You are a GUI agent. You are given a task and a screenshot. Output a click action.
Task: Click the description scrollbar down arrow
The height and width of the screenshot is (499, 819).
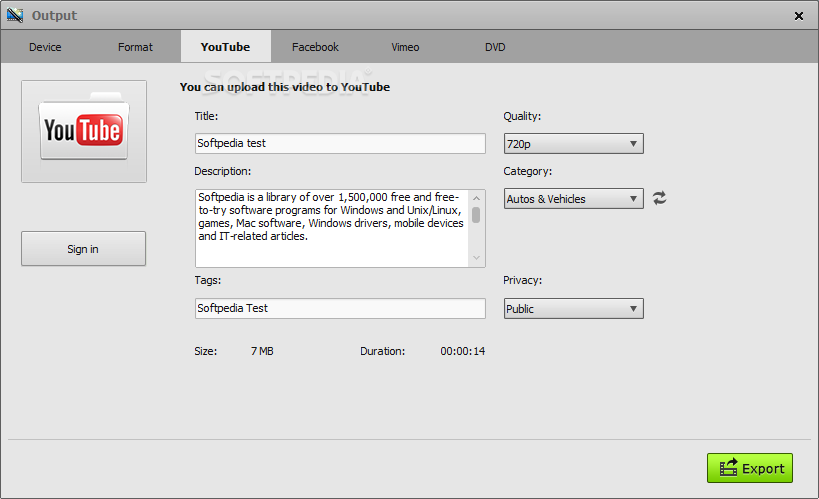pos(476,258)
